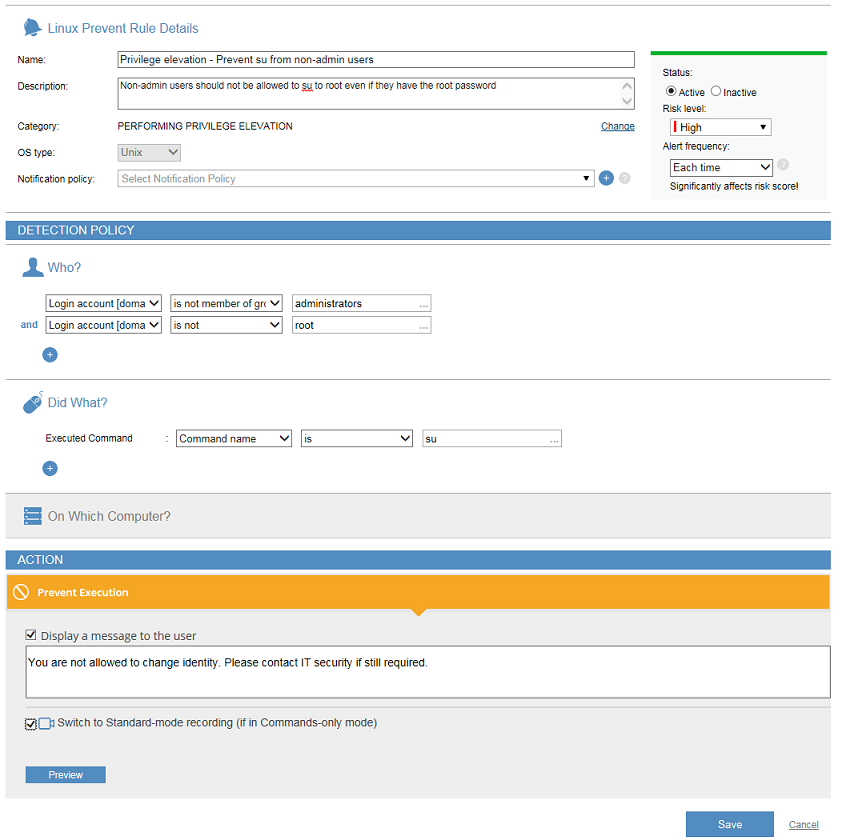
Task: Add a new condition under Who section
Action: 50,355
